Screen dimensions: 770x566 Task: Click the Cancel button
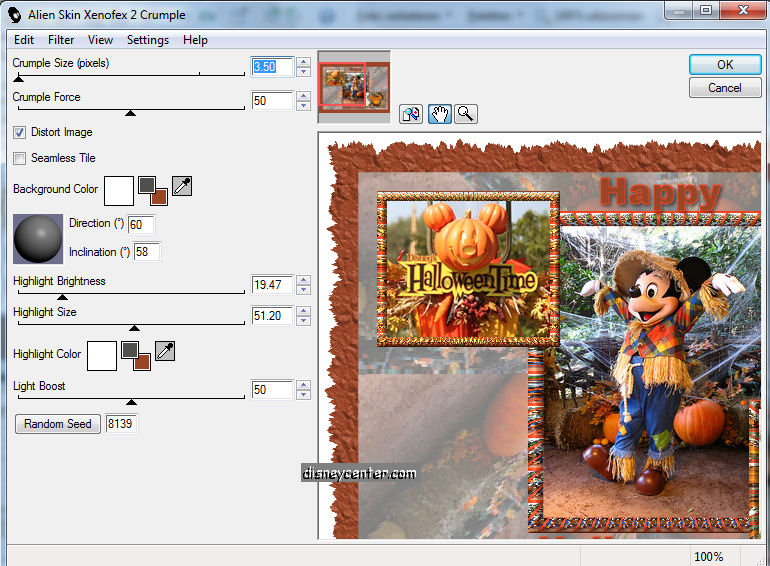pos(725,88)
